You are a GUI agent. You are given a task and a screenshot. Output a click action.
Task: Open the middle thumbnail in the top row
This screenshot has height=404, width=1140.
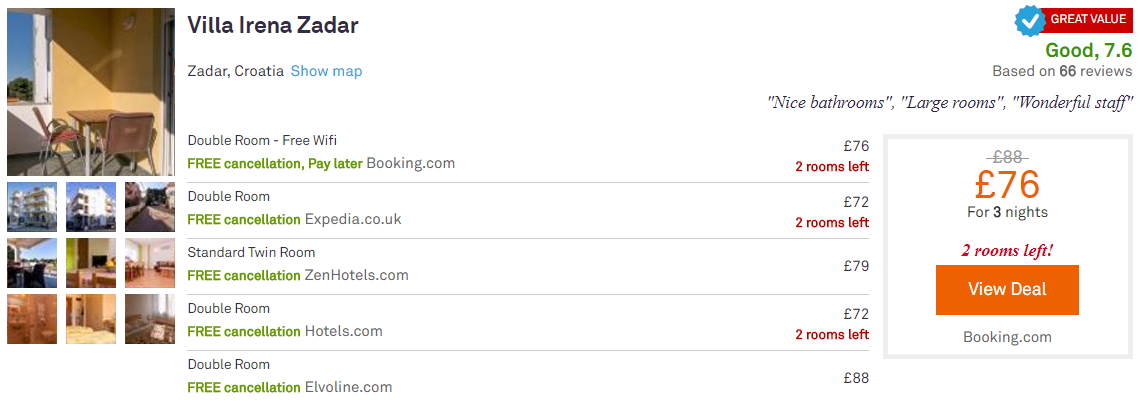(91, 207)
